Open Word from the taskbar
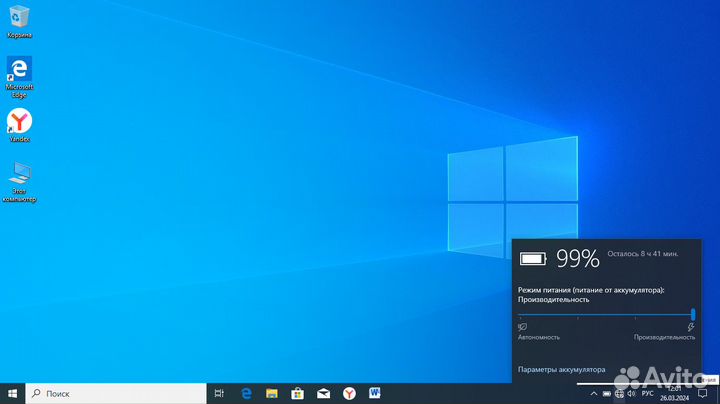720x404 pixels. [x=375, y=393]
